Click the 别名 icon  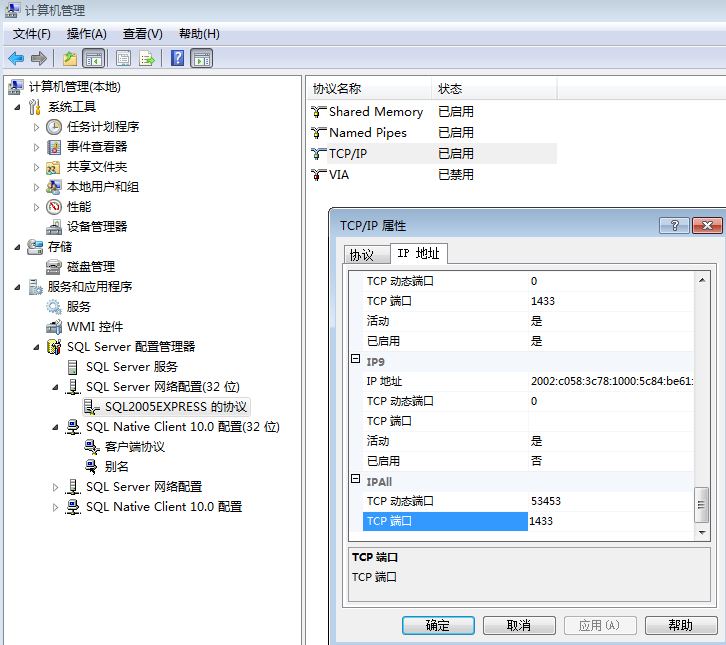point(92,467)
